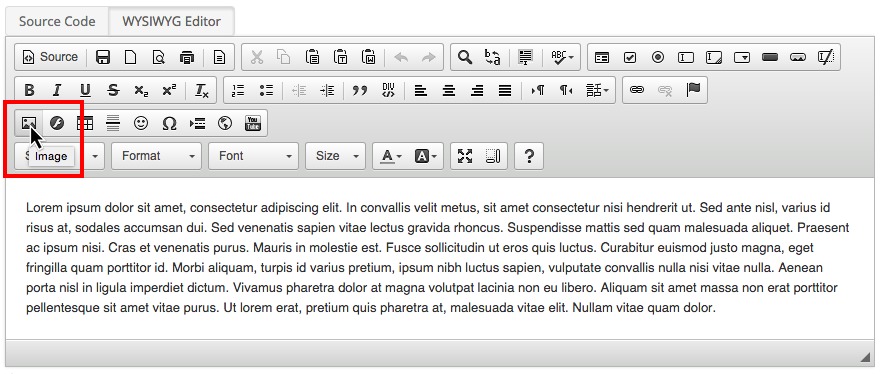Align text left
This screenshot has height=374, width=882.
tap(421, 90)
